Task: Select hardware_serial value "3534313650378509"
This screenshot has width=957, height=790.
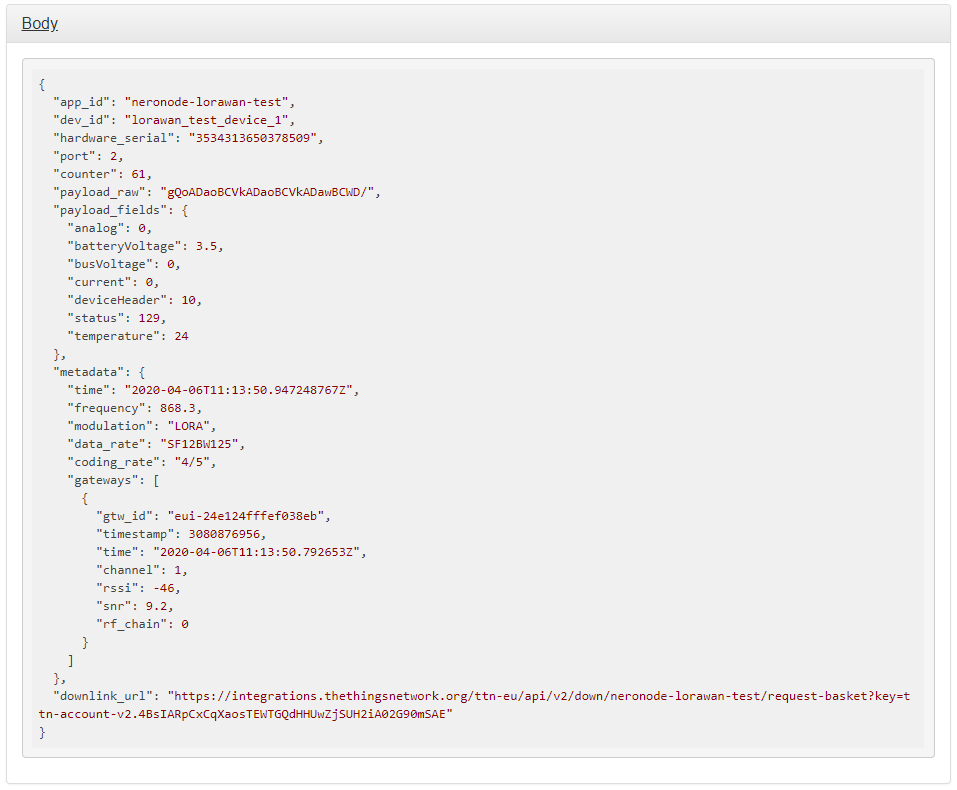Action: (253, 138)
